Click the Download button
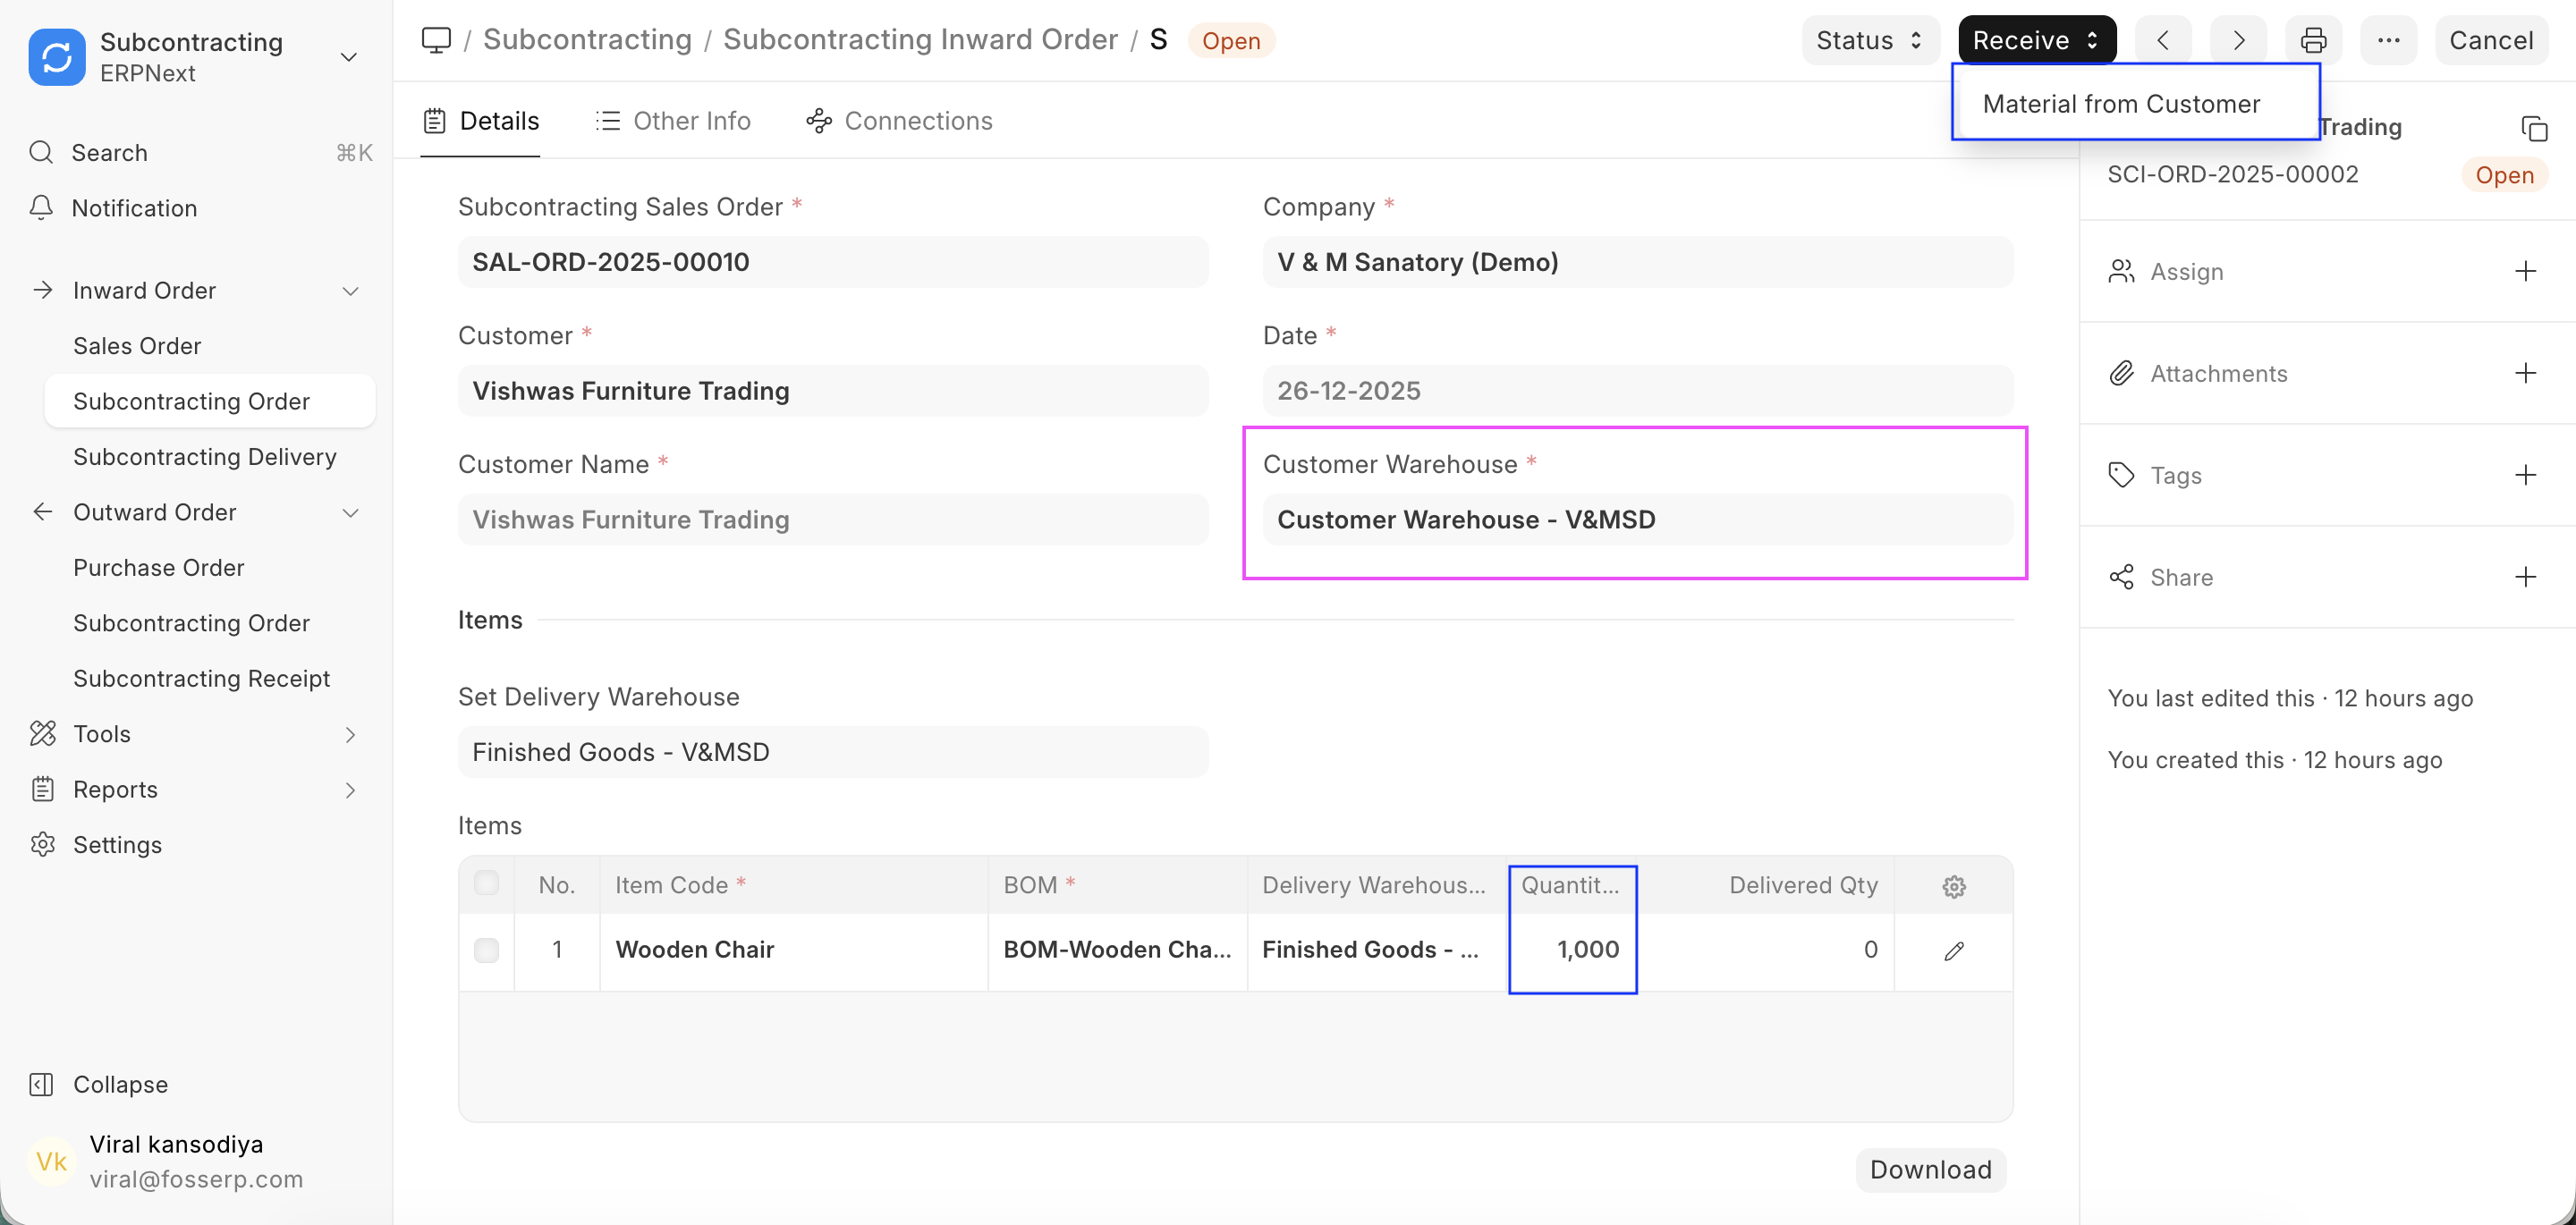2576x1225 pixels. pyautogui.click(x=1929, y=1169)
